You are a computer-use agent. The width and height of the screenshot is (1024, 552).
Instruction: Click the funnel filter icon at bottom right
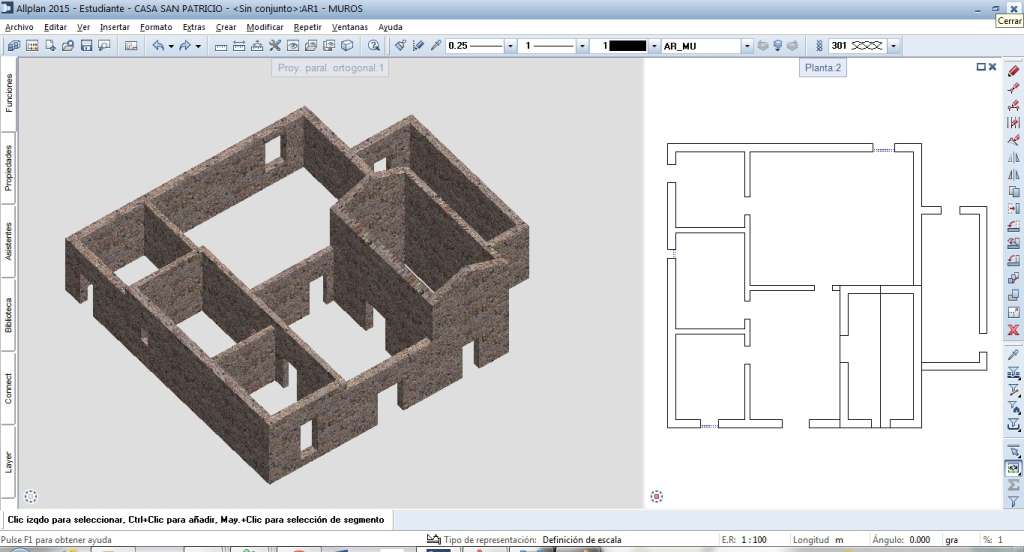pos(1013,501)
